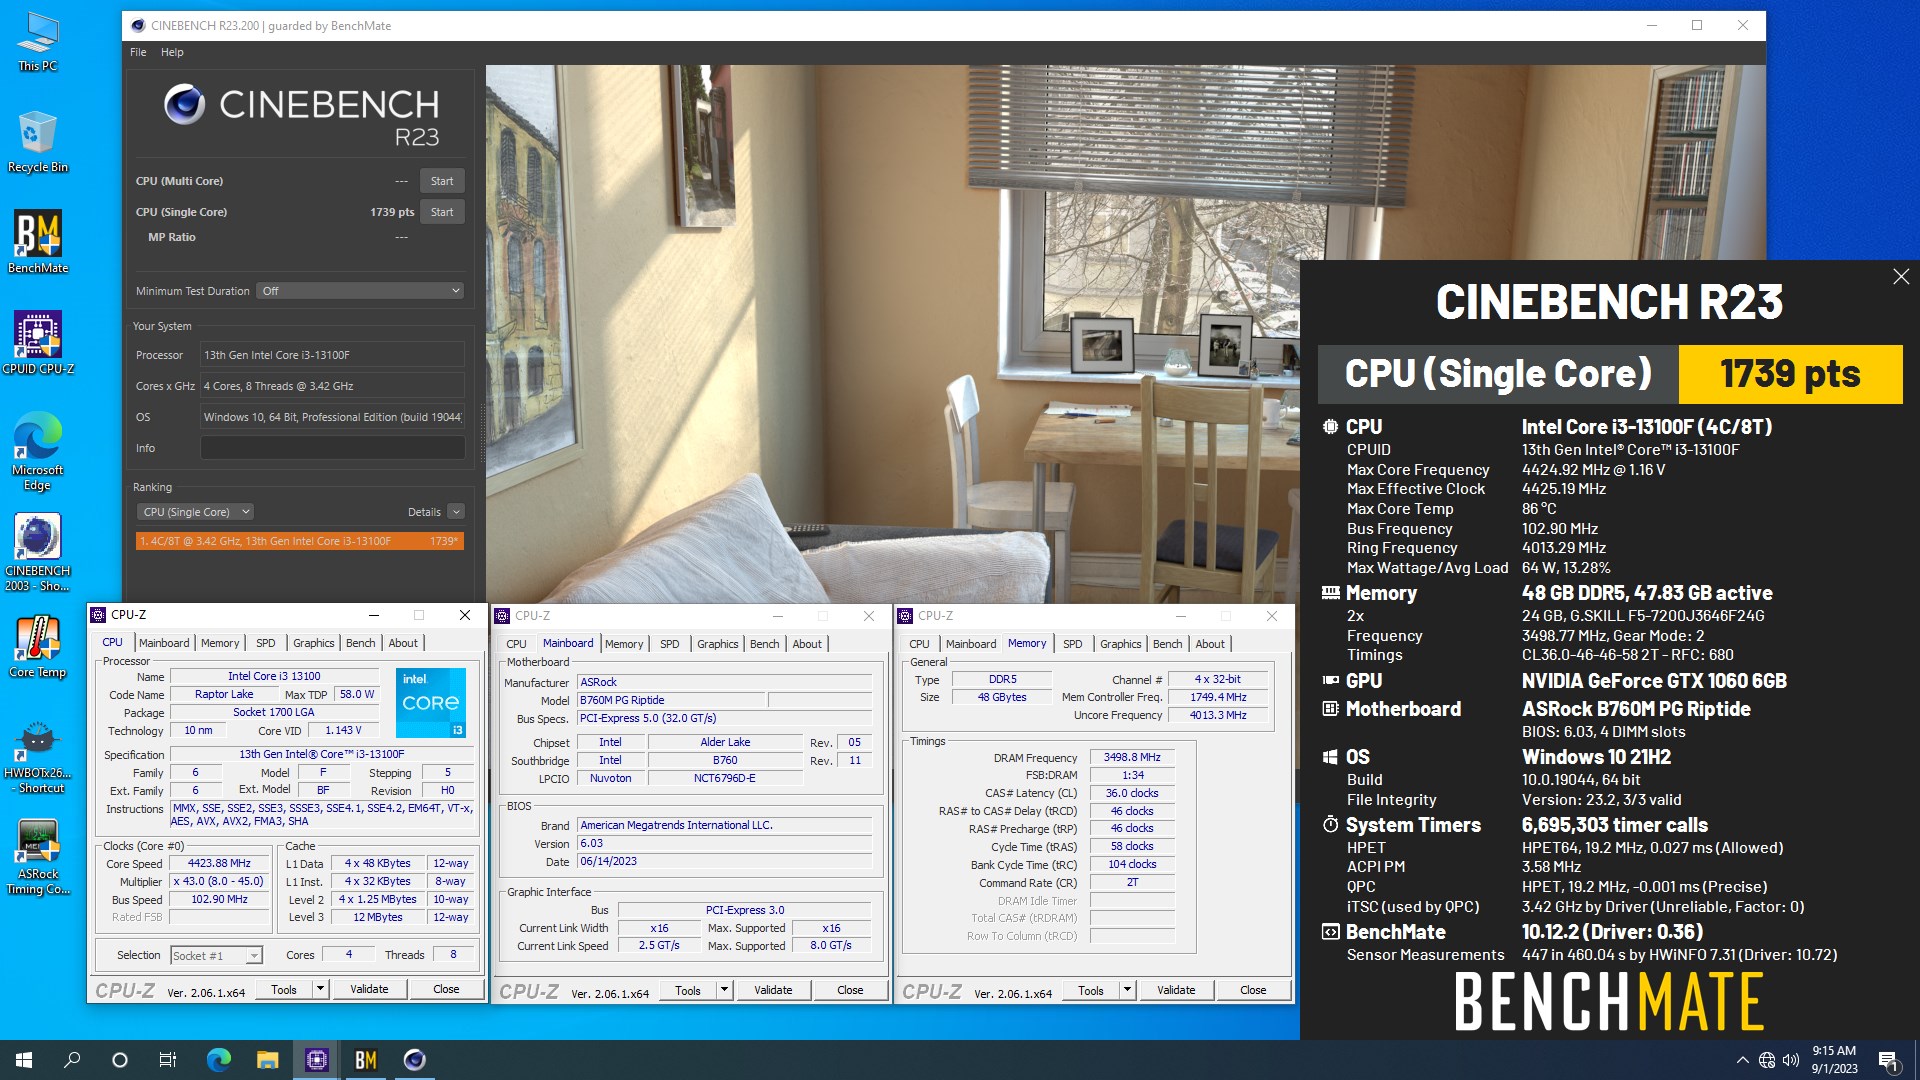Open SPD tab in third CPU-Z window

tap(1073, 644)
